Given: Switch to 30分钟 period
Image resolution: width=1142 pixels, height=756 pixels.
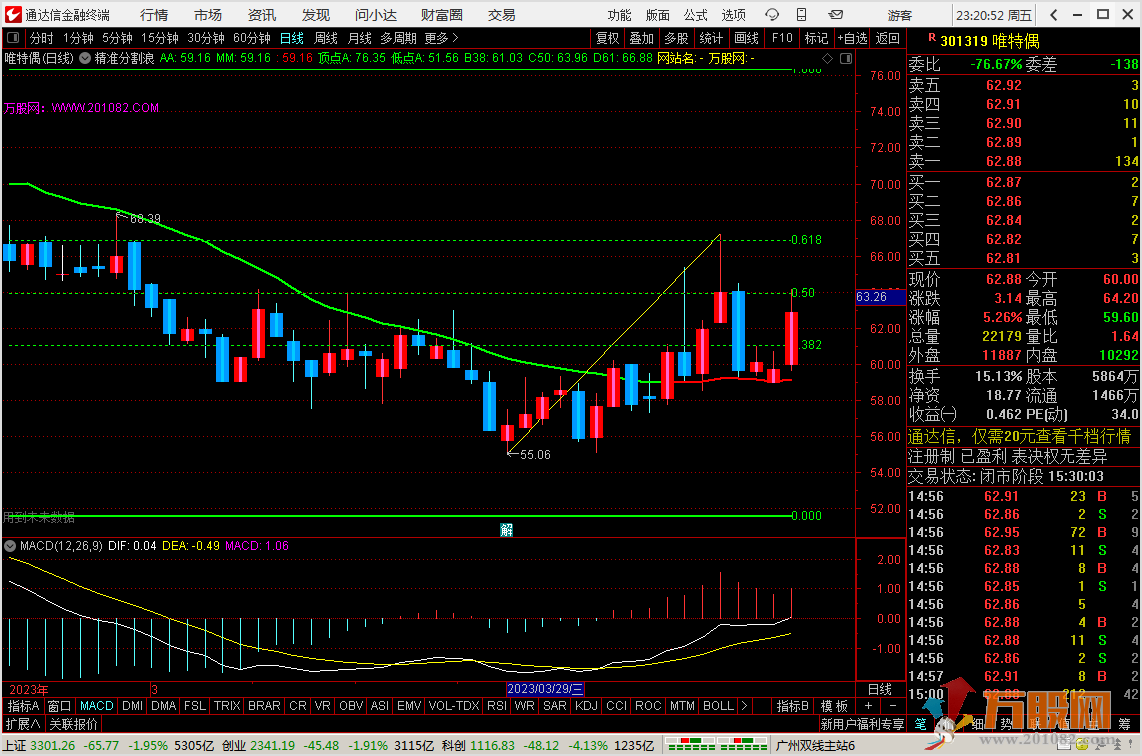Looking at the screenshot, I should 205,38.
